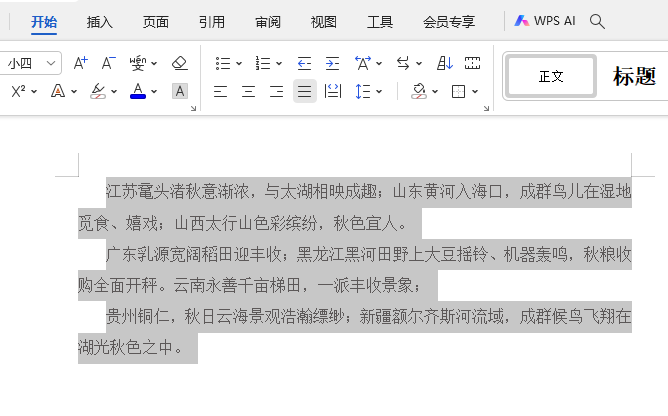668x416 pixels.
Task: Decrease paragraph indent
Action: point(304,64)
